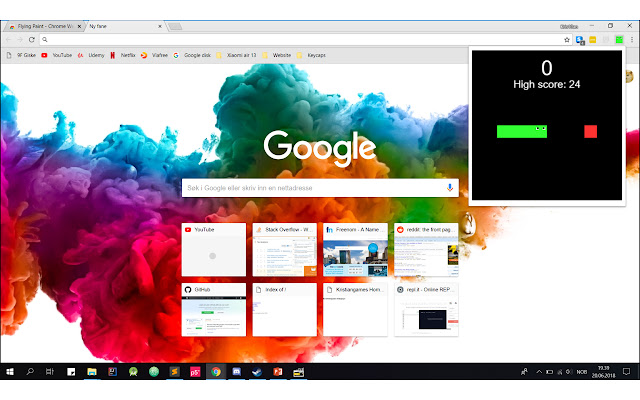Open the Index of / tile
Screen dimensions: 640x400
pos(284,309)
